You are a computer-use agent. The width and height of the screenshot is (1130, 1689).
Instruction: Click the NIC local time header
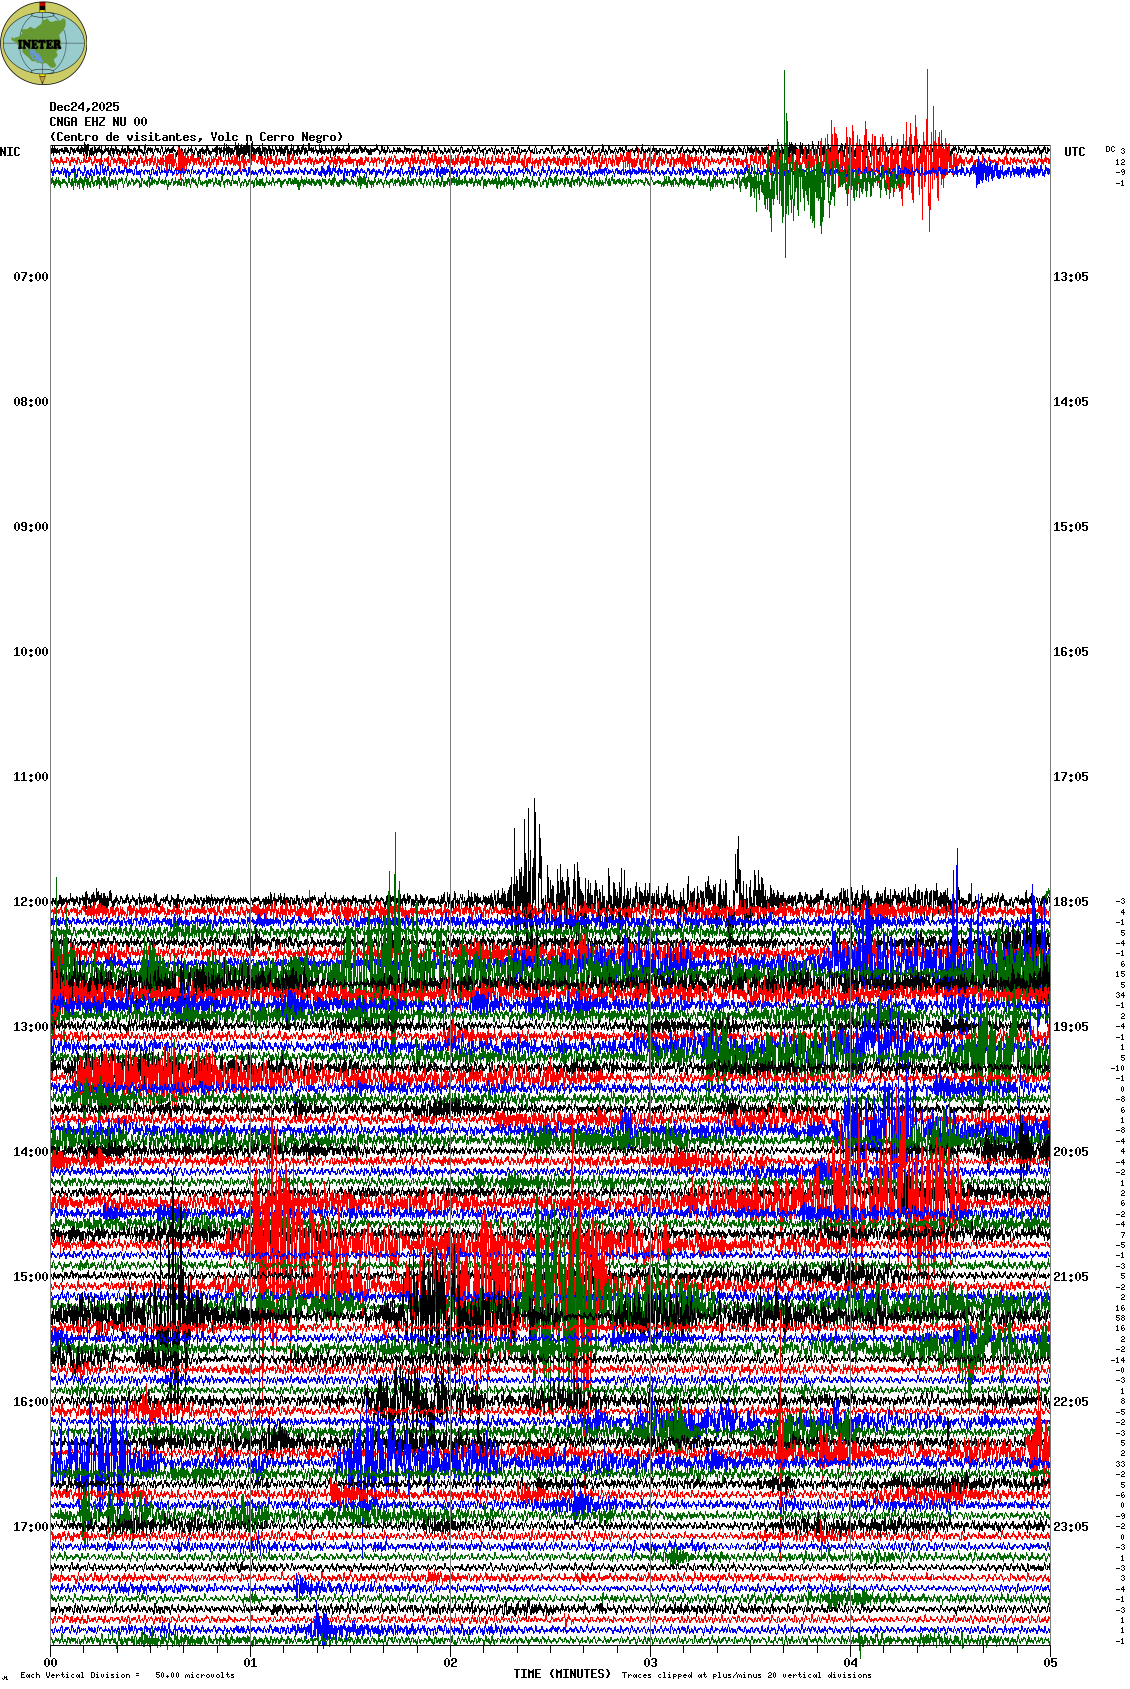point(10,152)
